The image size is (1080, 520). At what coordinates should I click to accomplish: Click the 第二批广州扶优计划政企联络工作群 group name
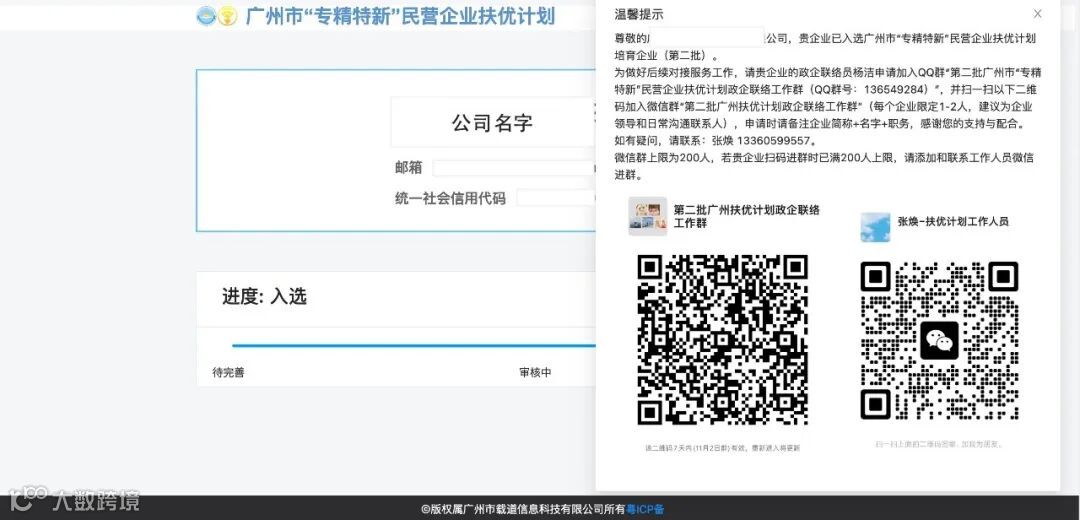click(x=747, y=216)
